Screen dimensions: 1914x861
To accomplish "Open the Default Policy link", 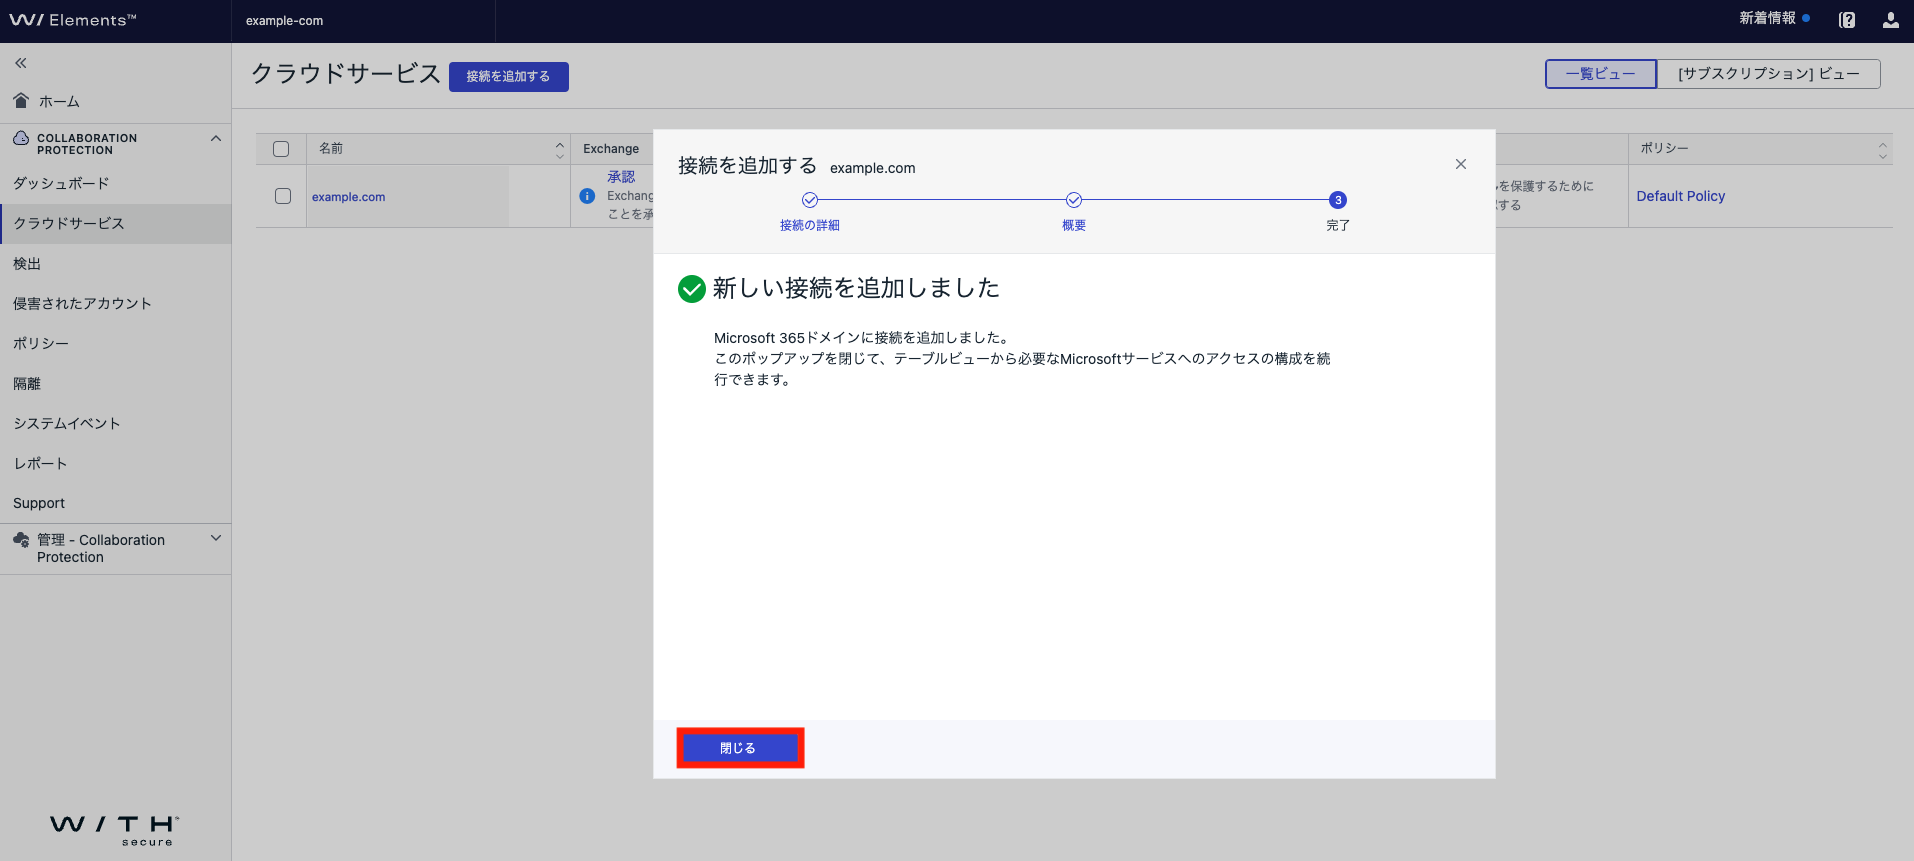I will click(1680, 196).
